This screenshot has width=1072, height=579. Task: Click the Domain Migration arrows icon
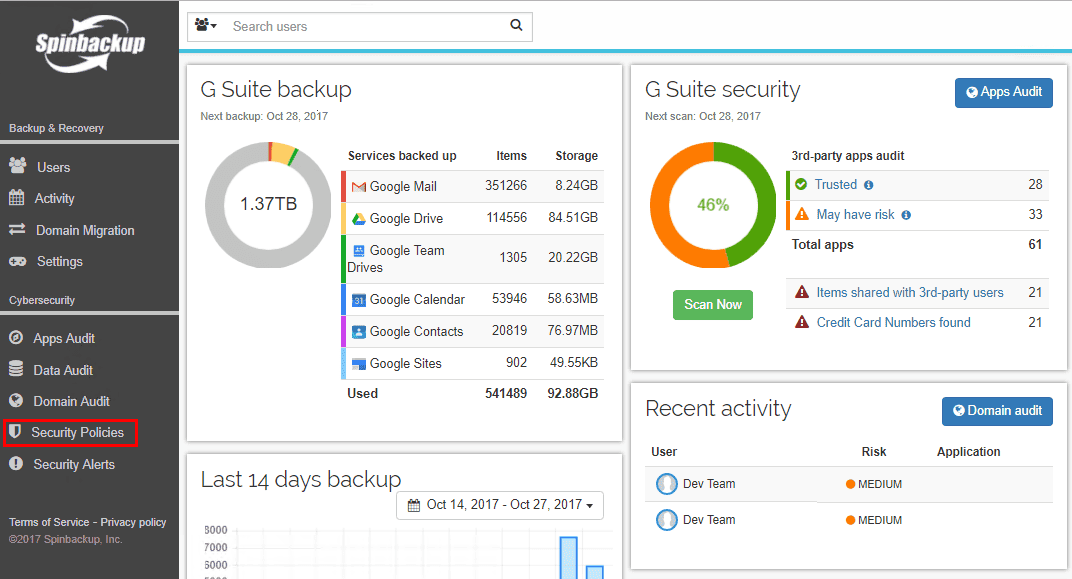pos(19,229)
